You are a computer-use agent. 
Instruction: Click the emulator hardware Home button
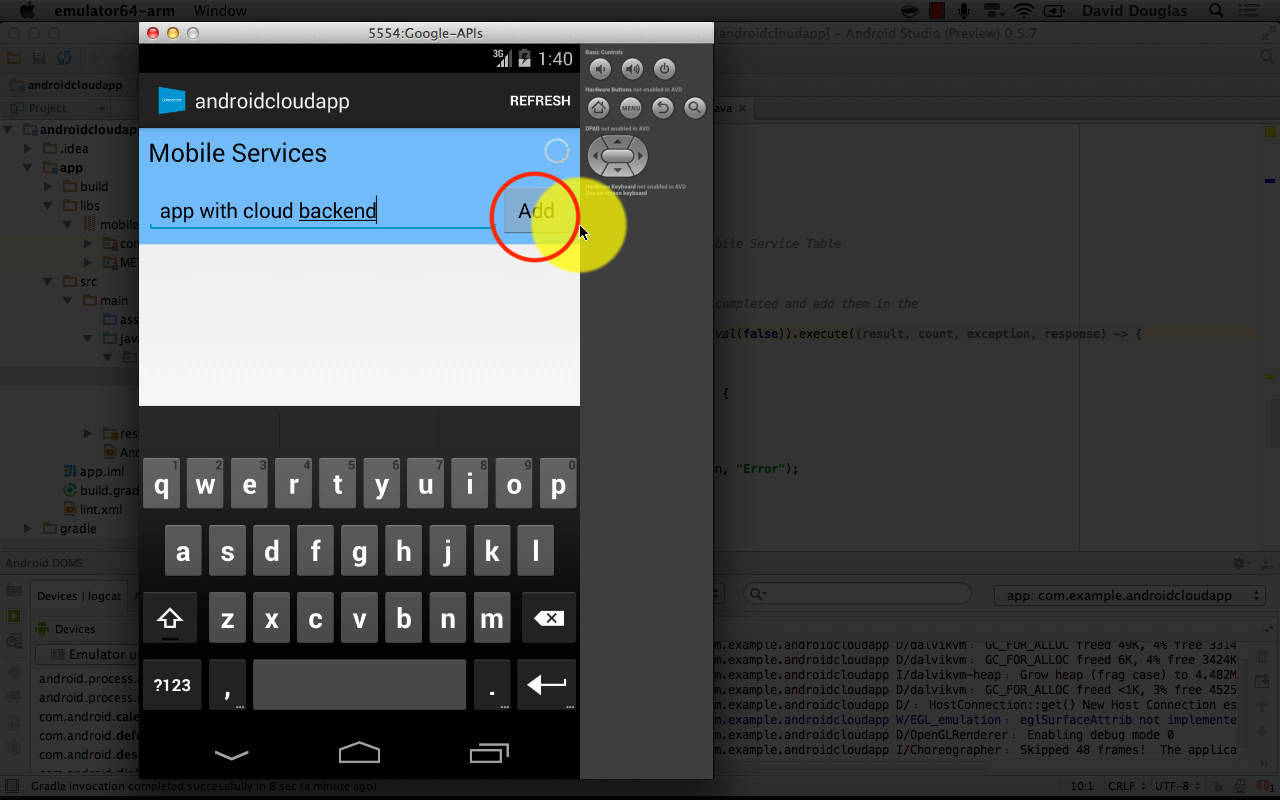(x=598, y=108)
